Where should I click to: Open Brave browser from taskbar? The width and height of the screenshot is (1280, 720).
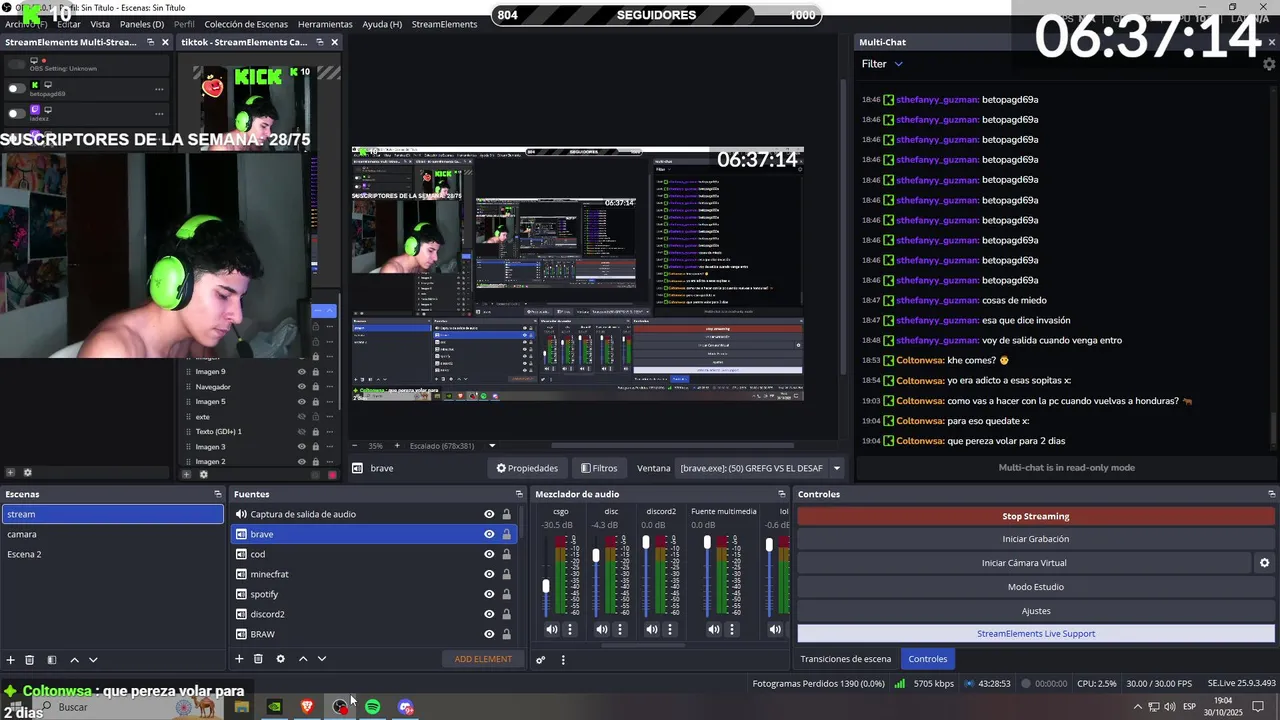tap(307, 707)
